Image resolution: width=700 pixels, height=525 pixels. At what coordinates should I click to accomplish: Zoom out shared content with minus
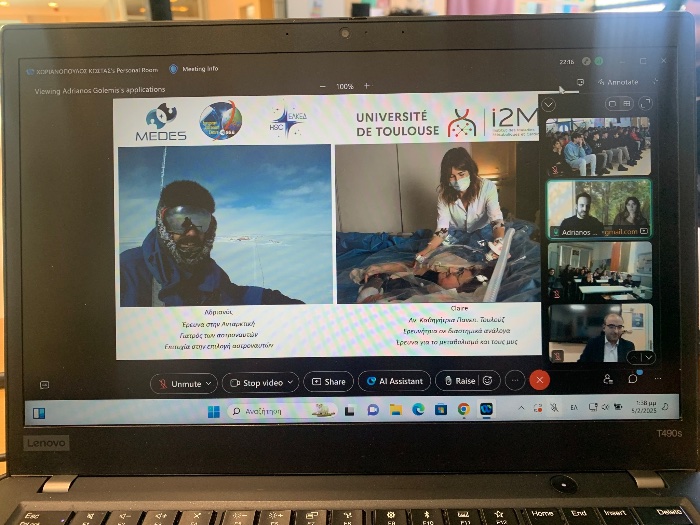pyautogui.click(x=322, y=86)
